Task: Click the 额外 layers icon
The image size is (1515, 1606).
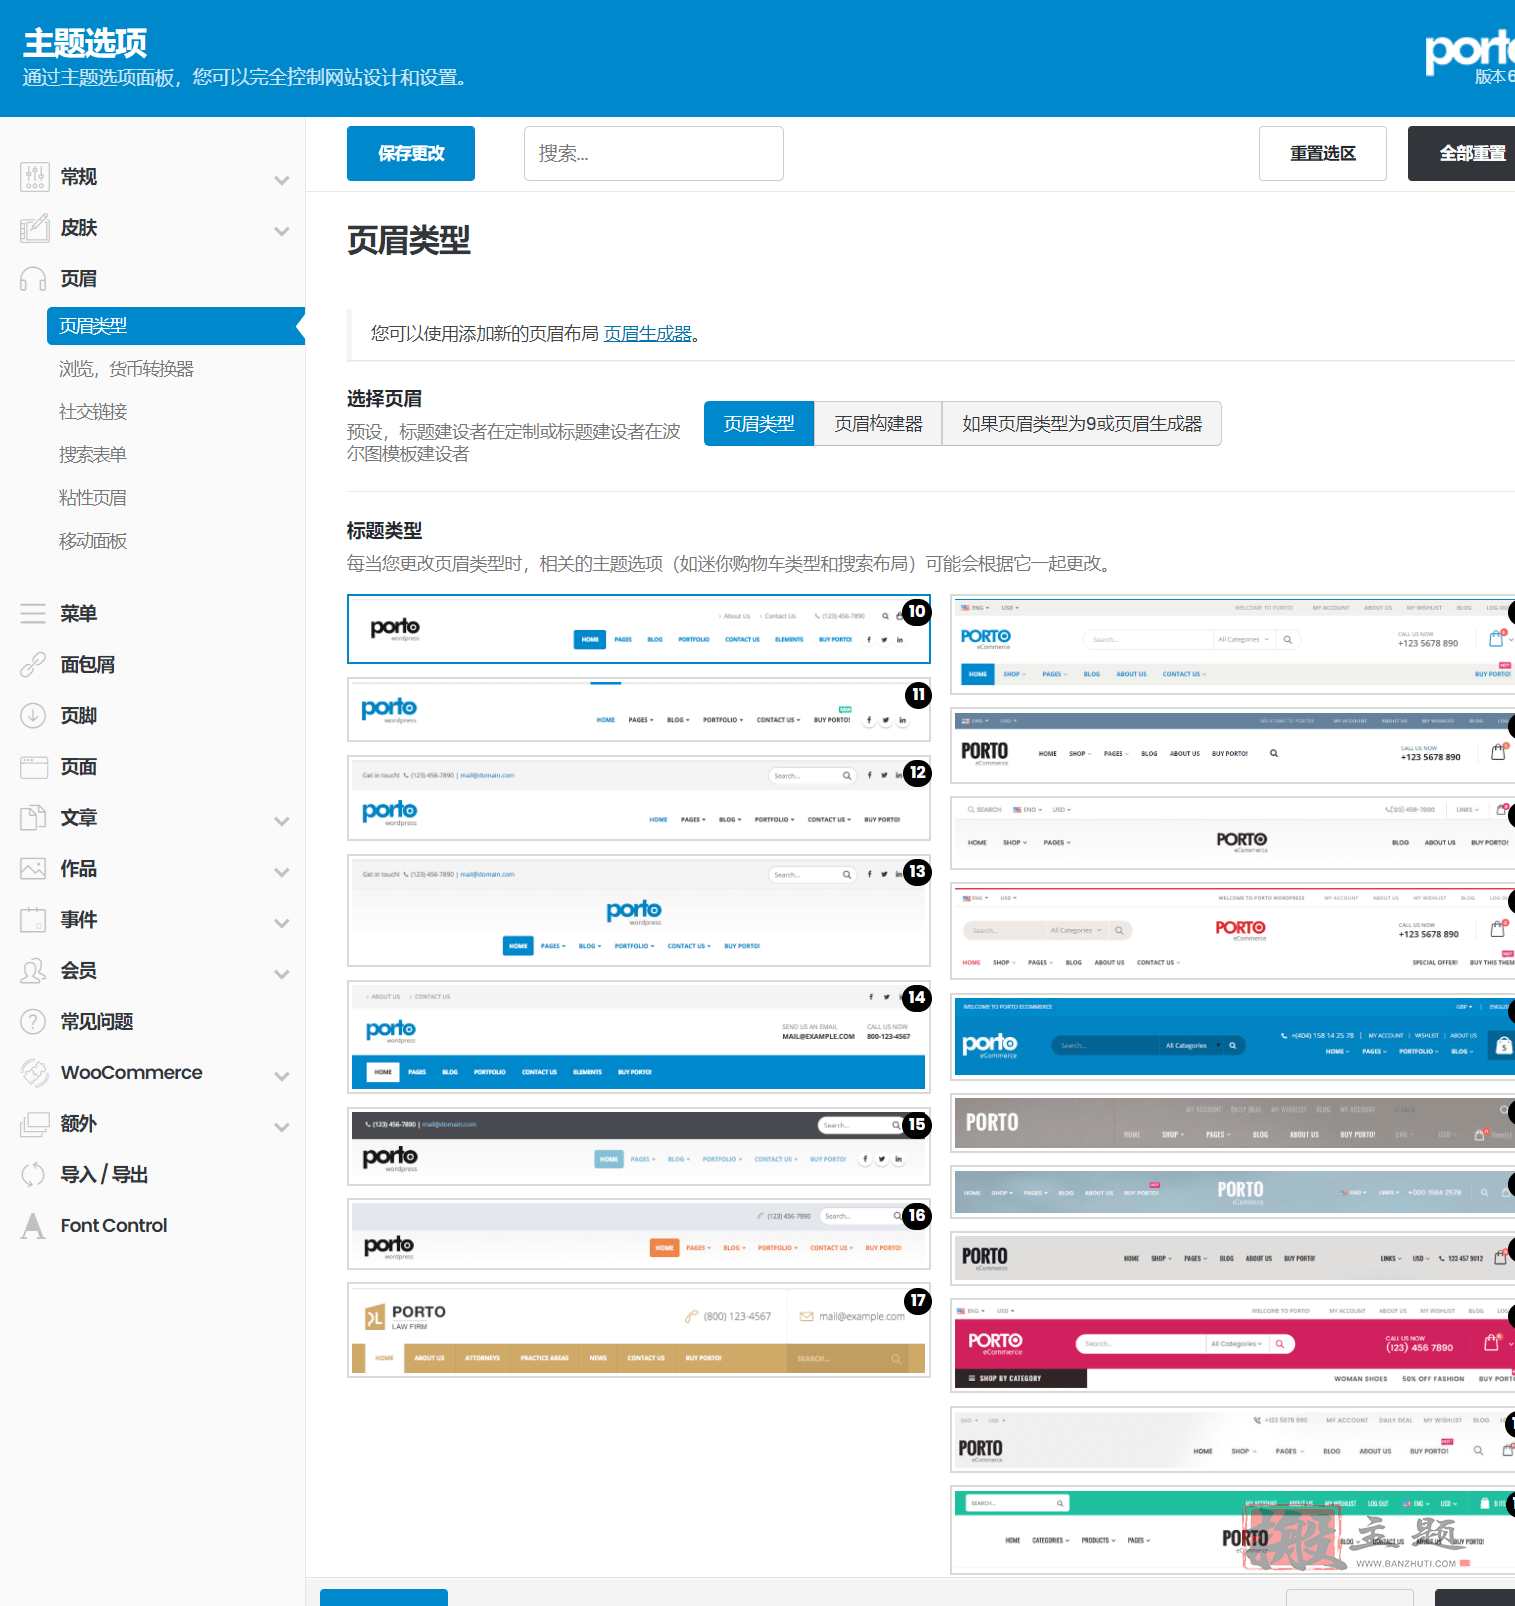Action: [34, 1123]
